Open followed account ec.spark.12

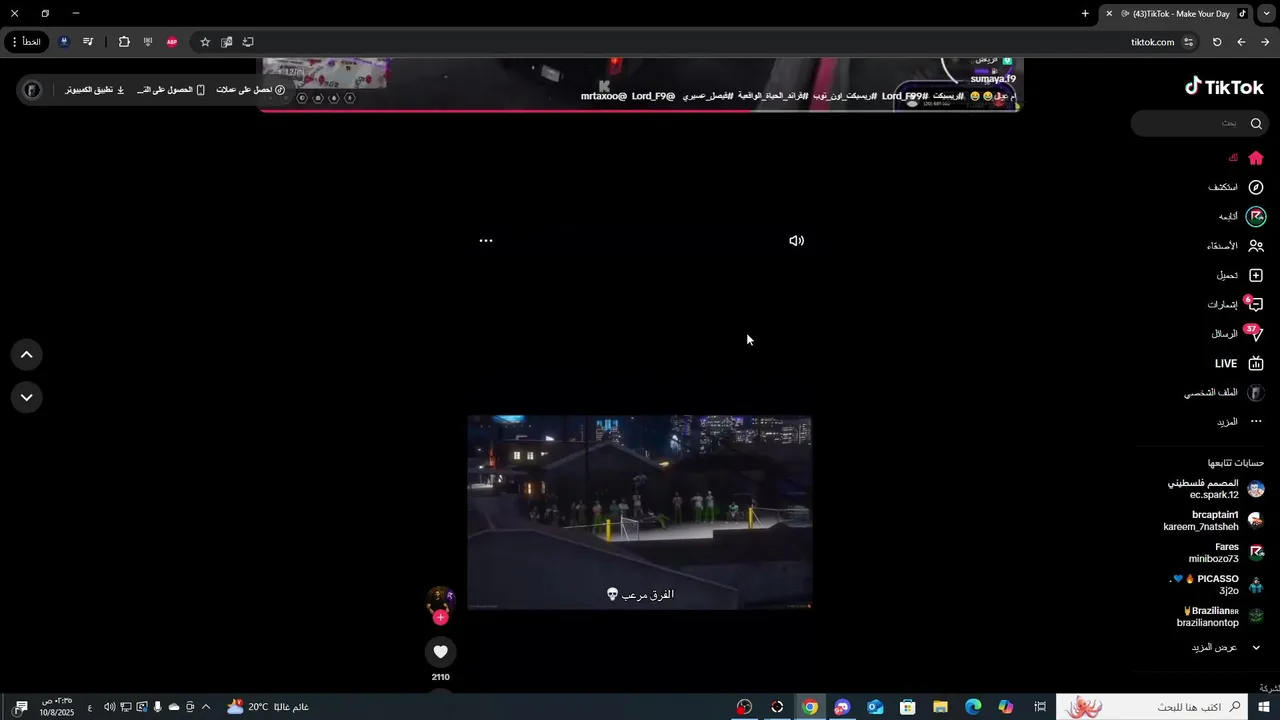tap(1215, 489)
